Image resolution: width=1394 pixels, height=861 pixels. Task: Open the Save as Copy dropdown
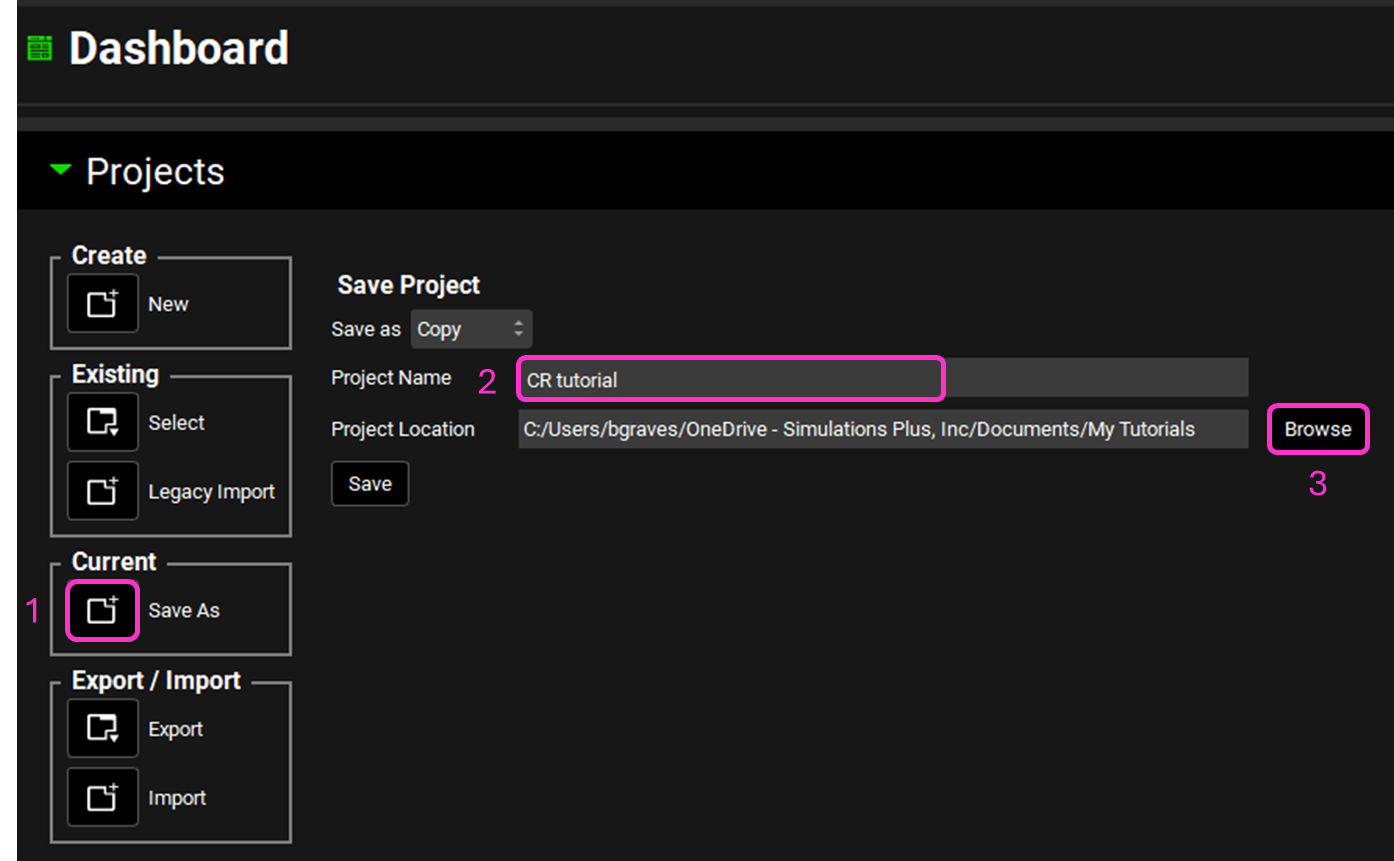[x=471, y=329]
